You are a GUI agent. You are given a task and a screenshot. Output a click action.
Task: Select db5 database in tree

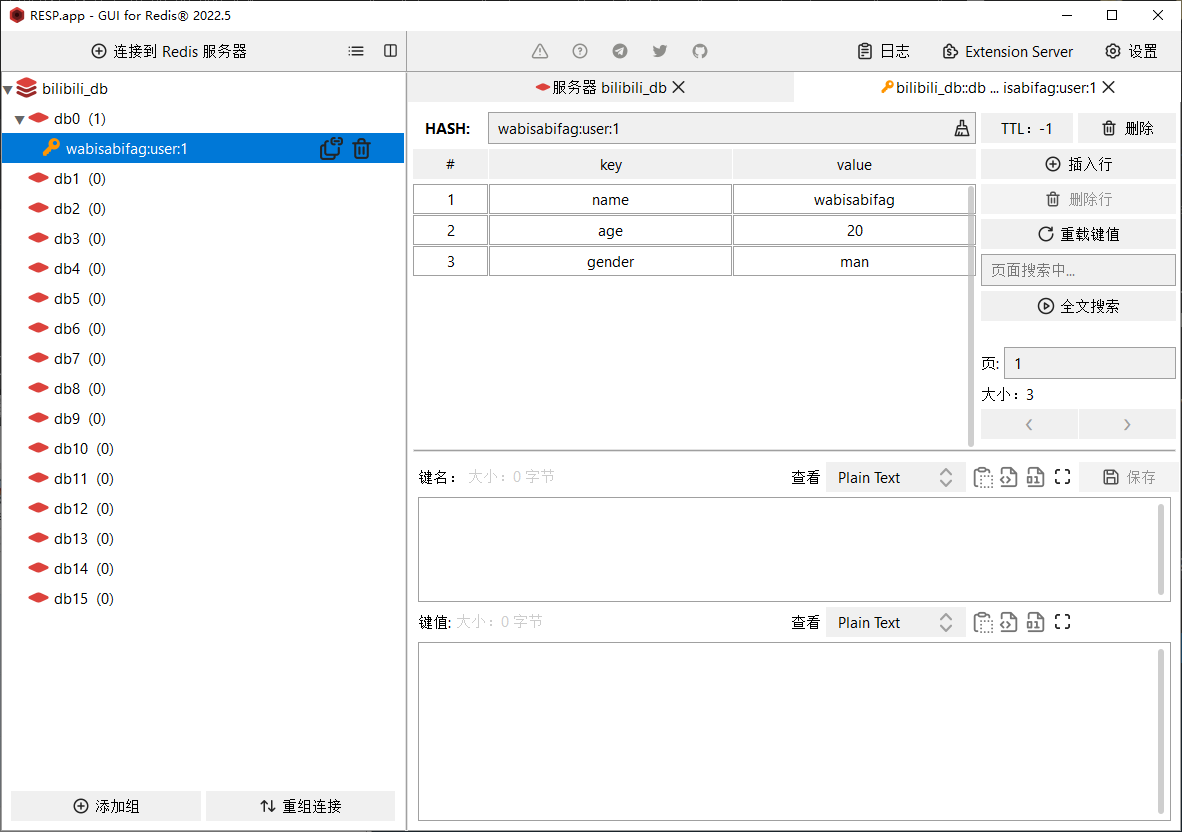pos(203,298)
